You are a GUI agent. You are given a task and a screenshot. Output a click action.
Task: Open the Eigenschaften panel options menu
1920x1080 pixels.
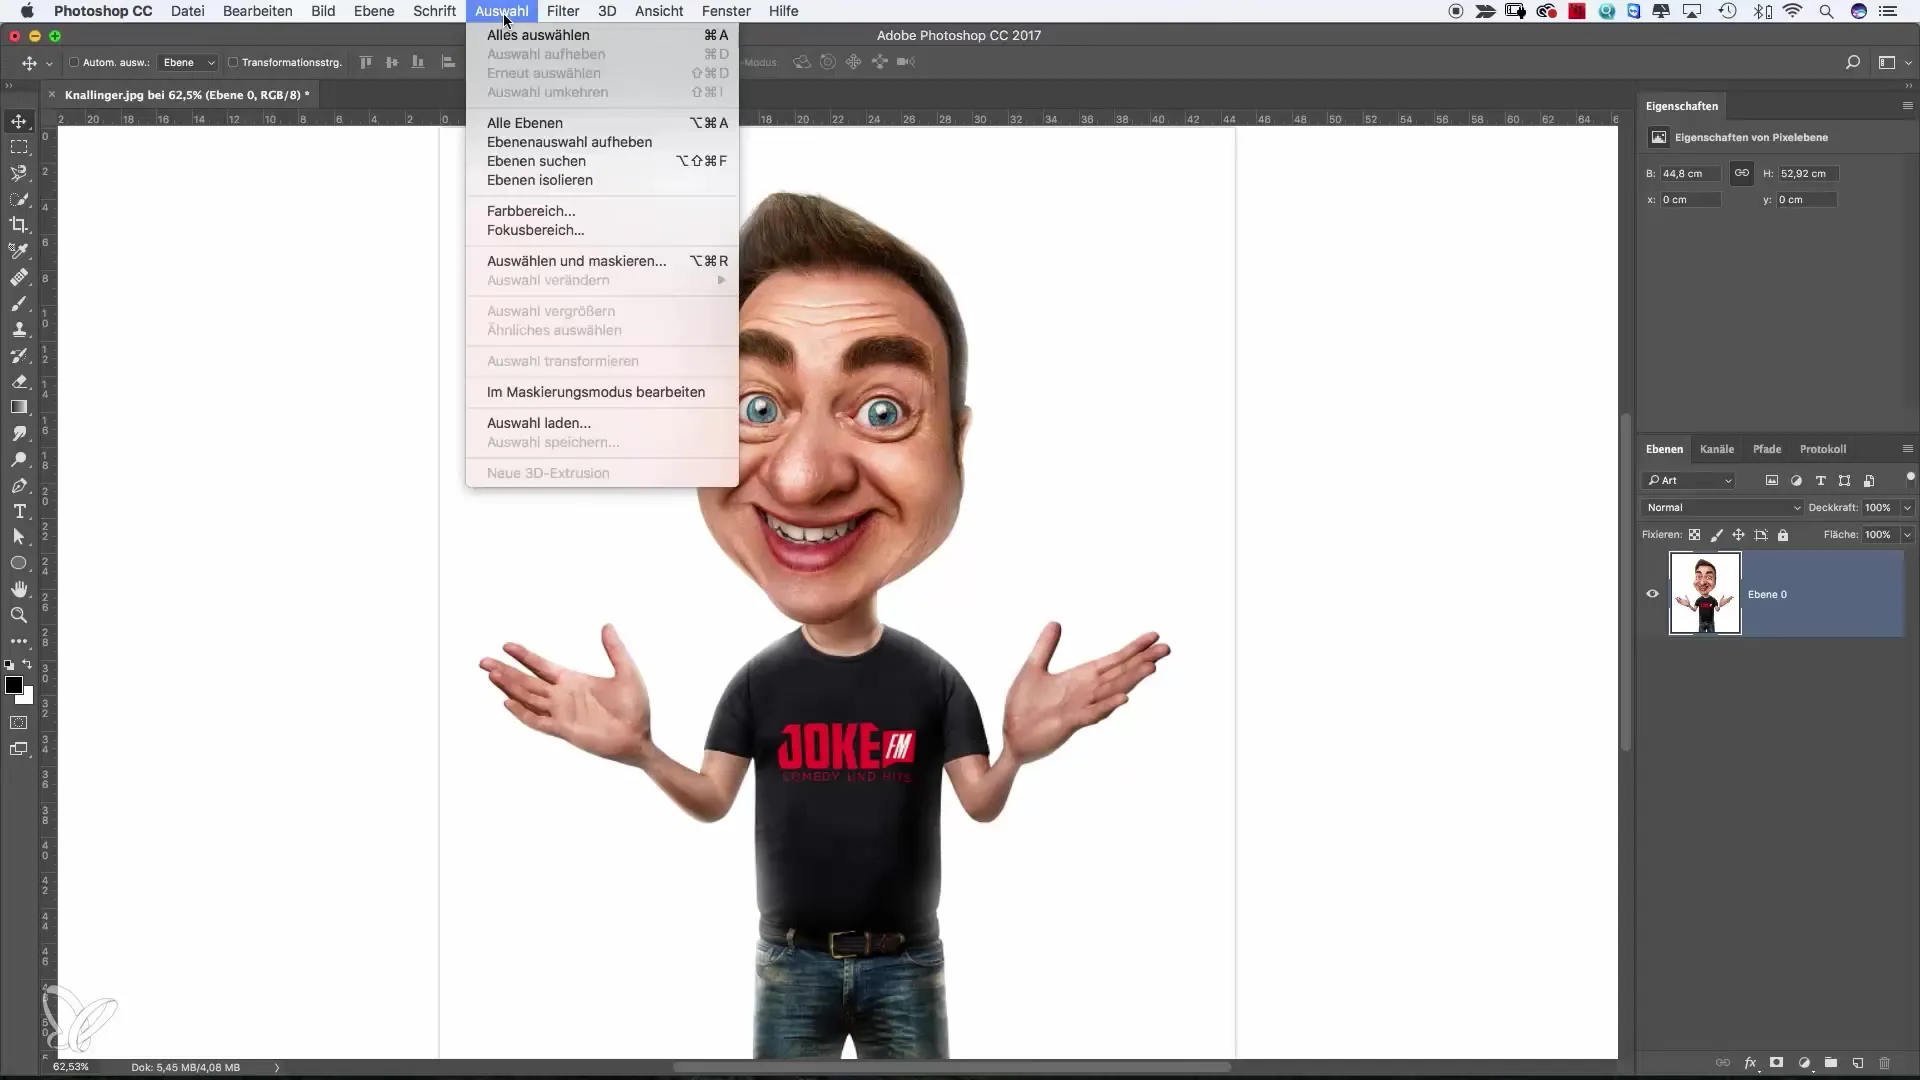pyautogui.click(x=1907, y=106)
